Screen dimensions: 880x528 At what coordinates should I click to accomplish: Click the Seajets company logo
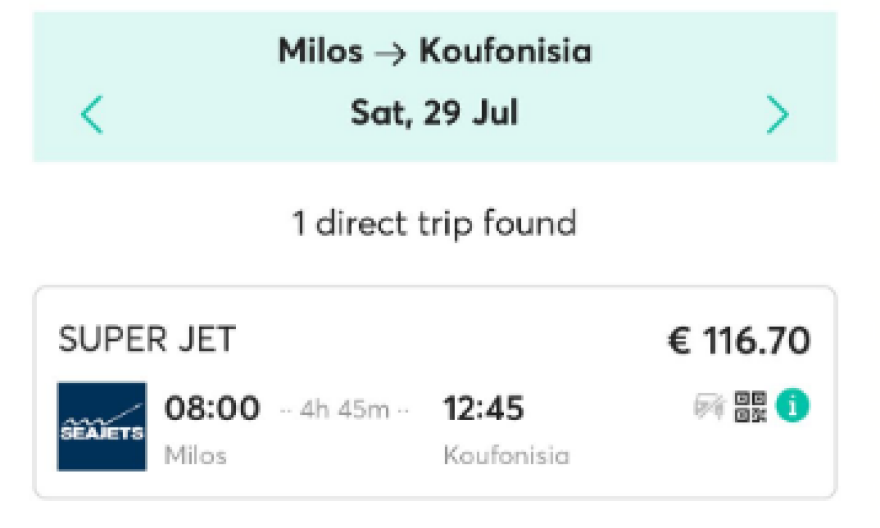tap(101, 426)
